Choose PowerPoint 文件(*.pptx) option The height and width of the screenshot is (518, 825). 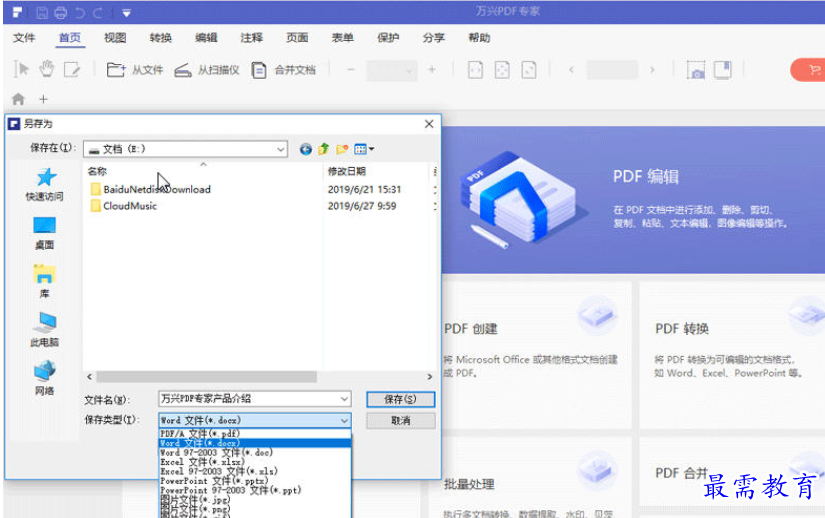(255, 481)
